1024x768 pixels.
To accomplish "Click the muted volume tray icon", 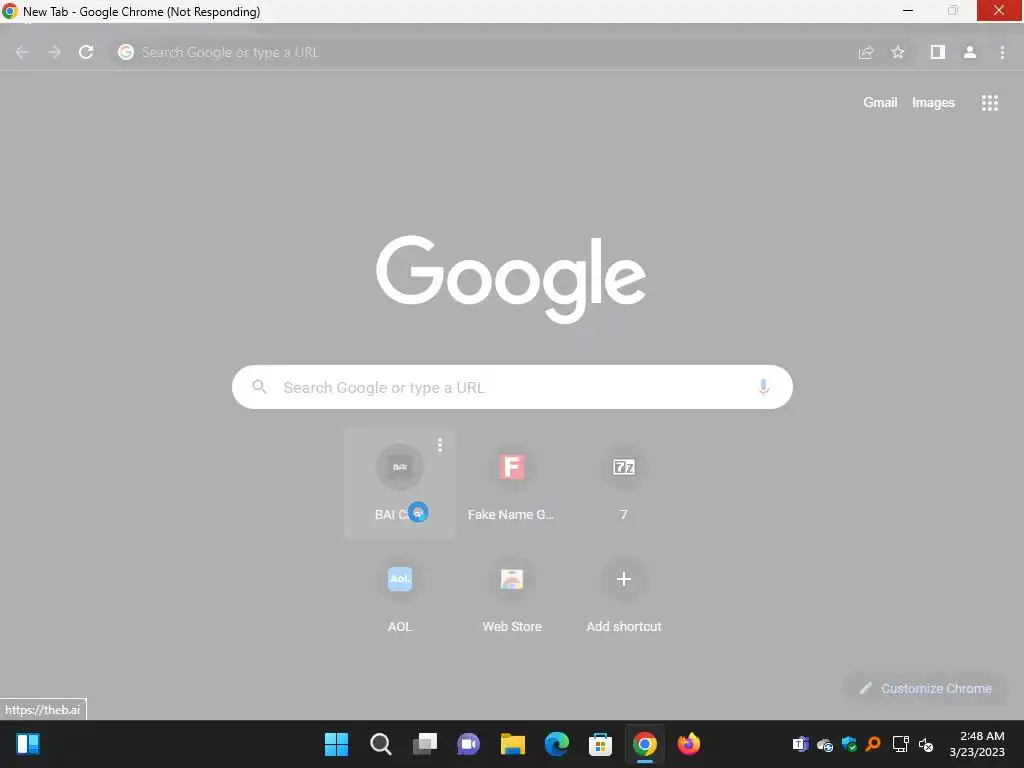I will point(926,744).
